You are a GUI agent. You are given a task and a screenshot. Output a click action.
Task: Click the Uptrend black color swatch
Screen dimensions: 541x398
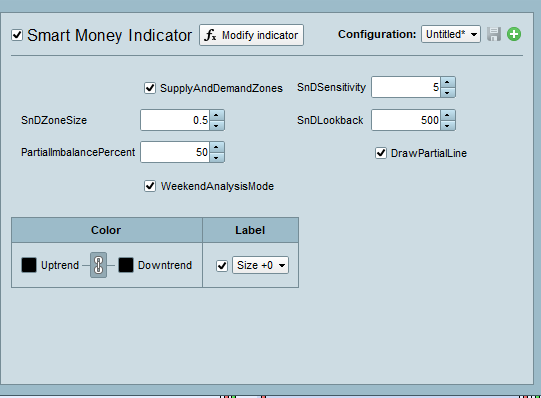pyautogui.click(x=29, y=265)
